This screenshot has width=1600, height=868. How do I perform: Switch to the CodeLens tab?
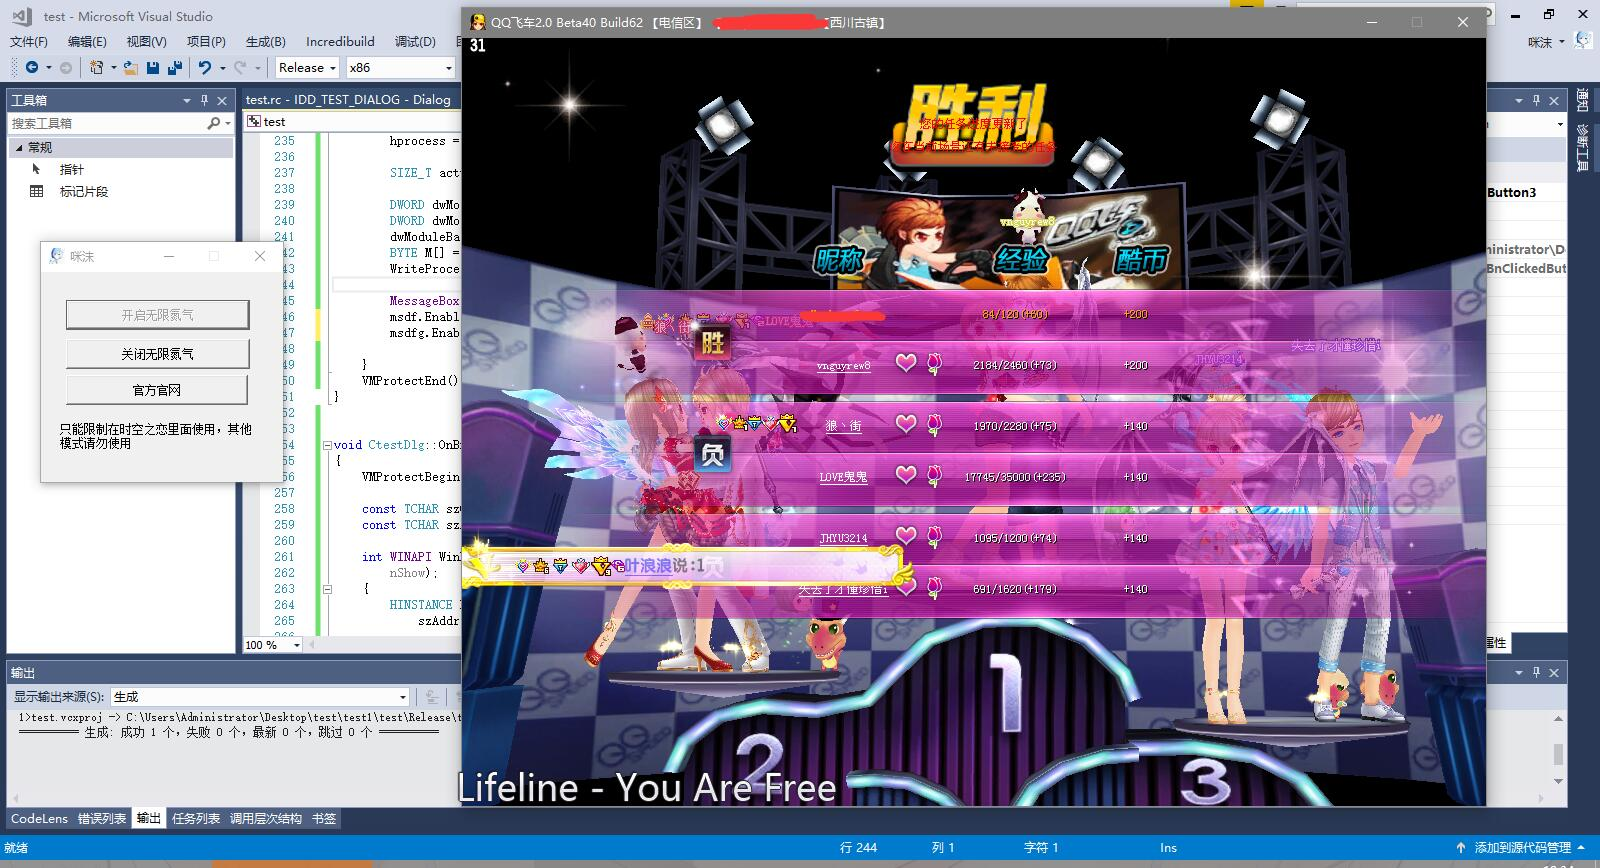tap(39, 818)
